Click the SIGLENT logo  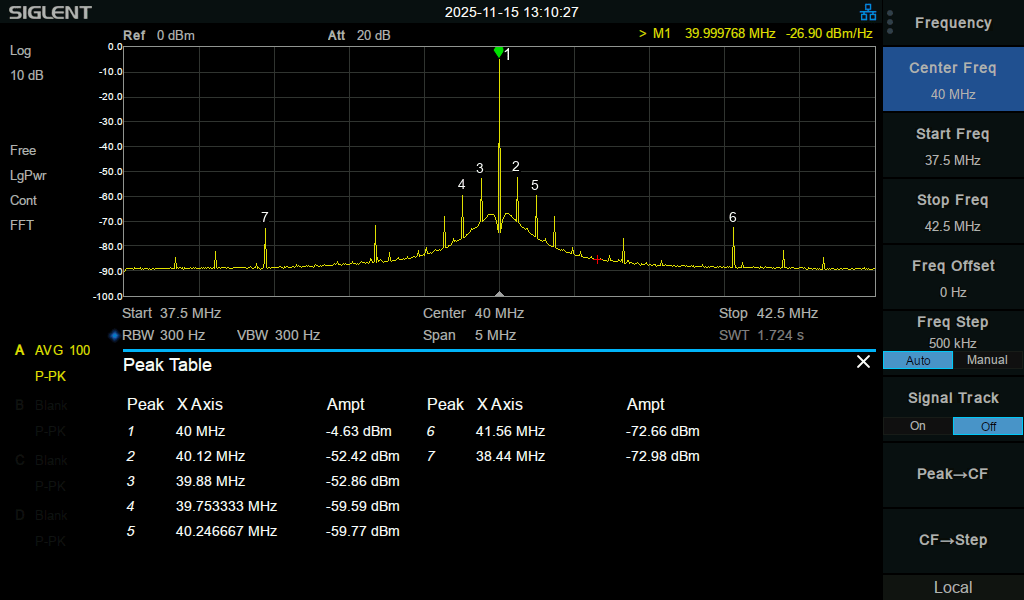point(50,12)
